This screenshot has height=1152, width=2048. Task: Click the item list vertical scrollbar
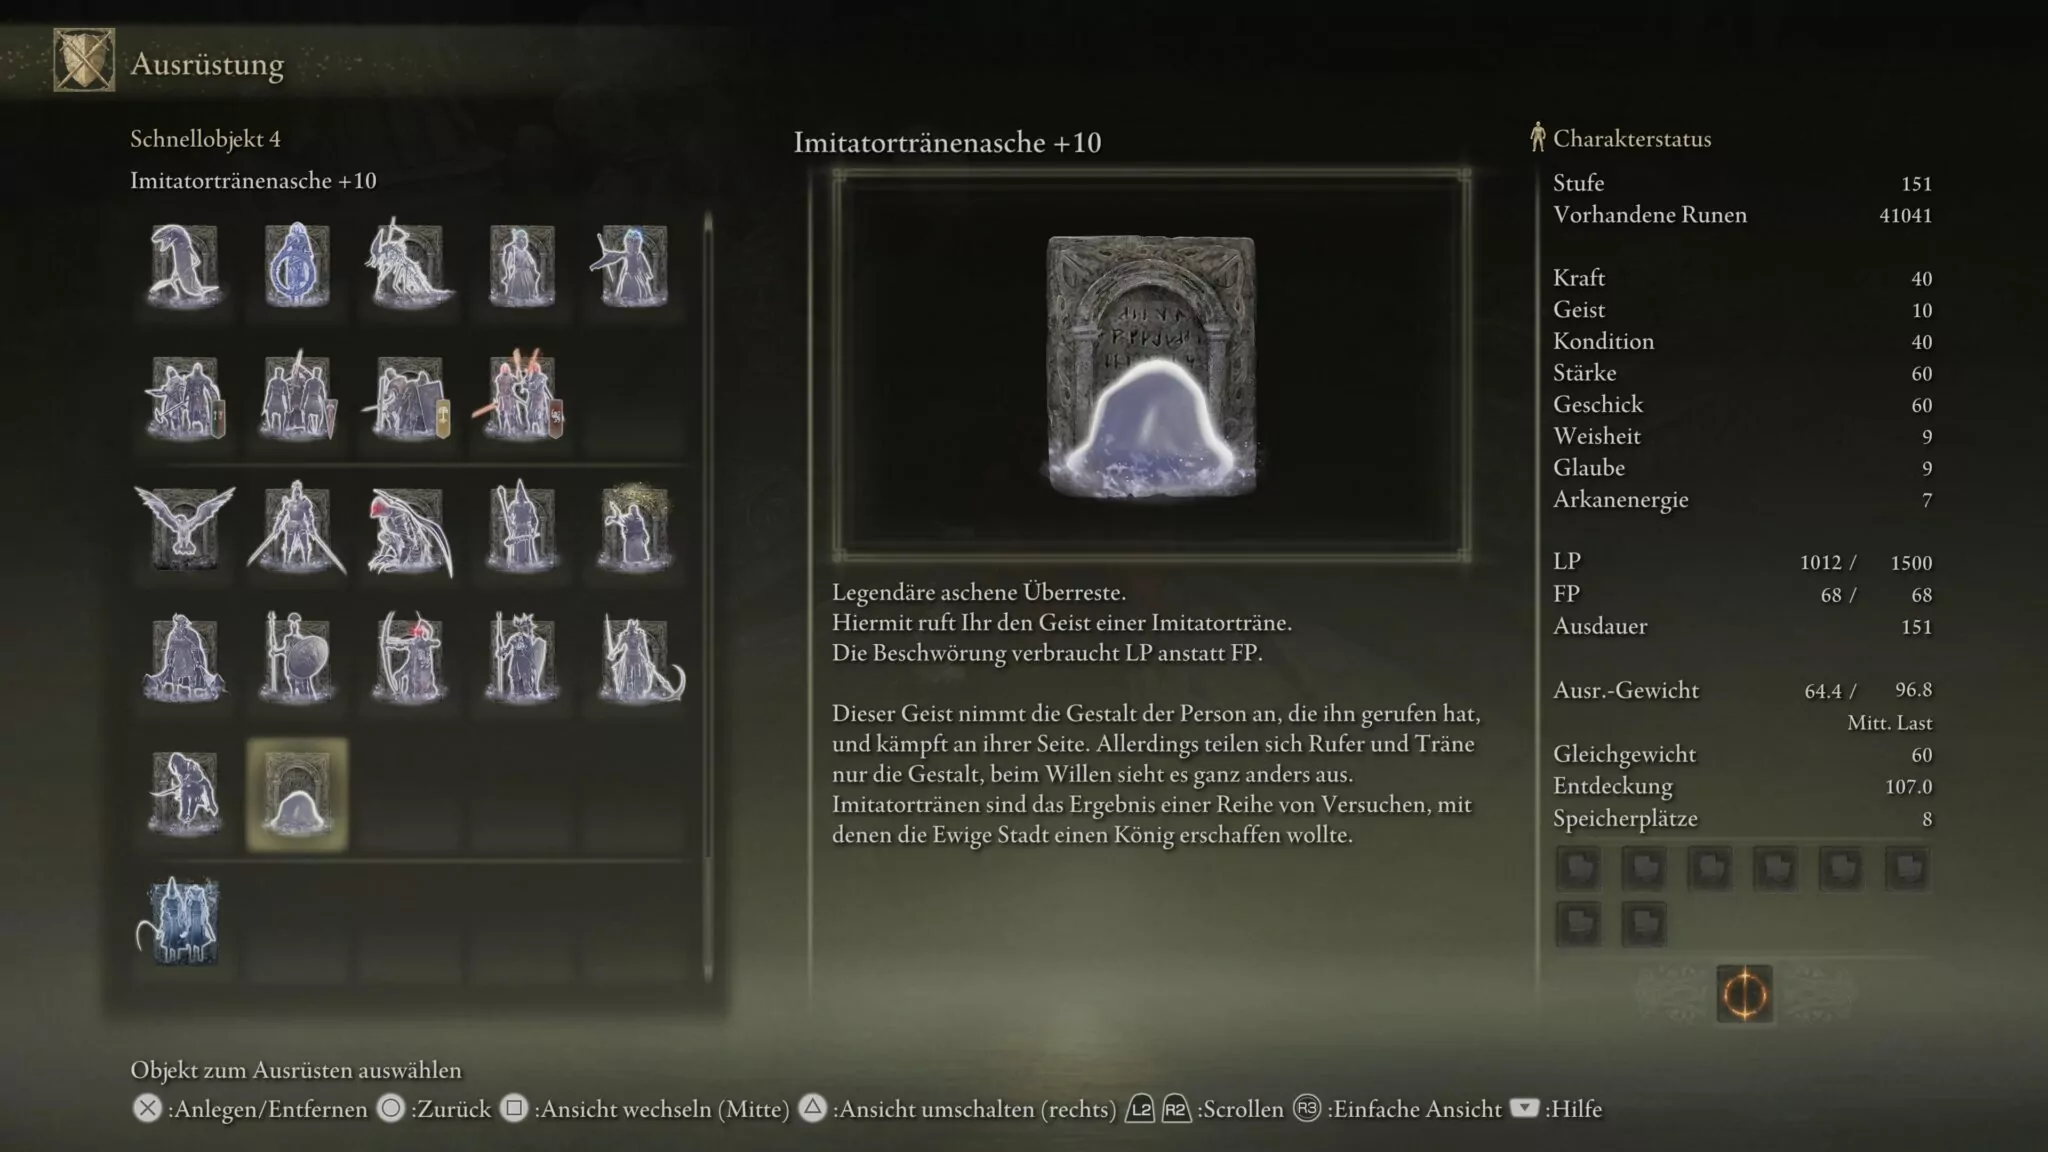[x=708, y=596]
